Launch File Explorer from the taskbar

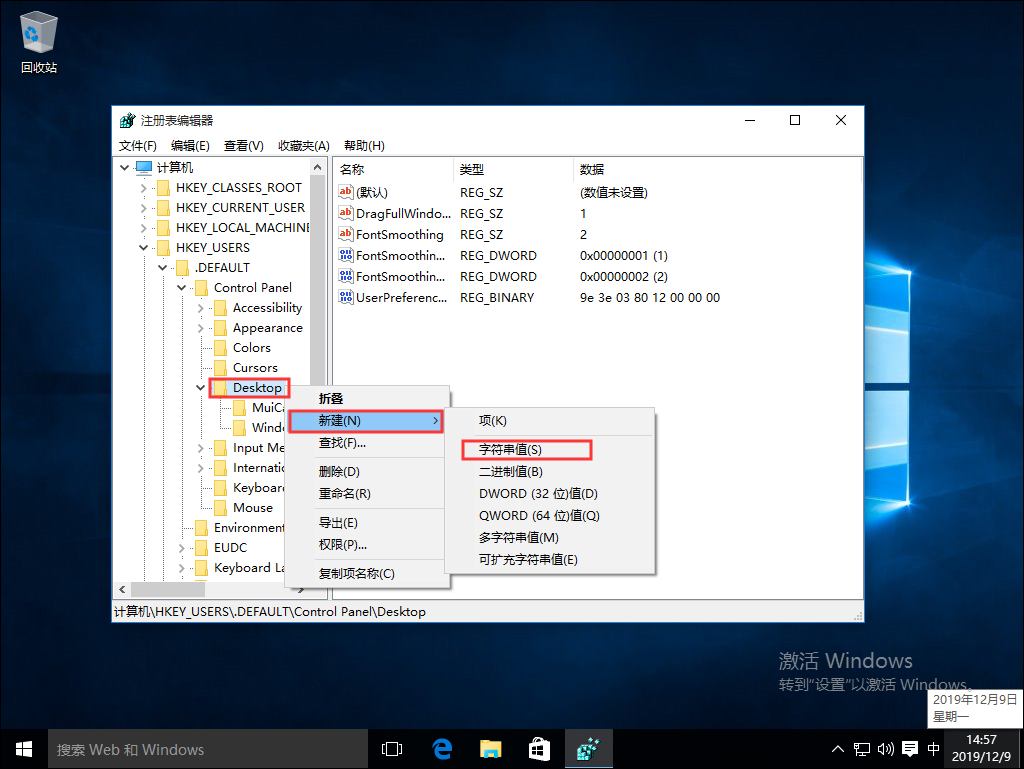pos(490,748)
